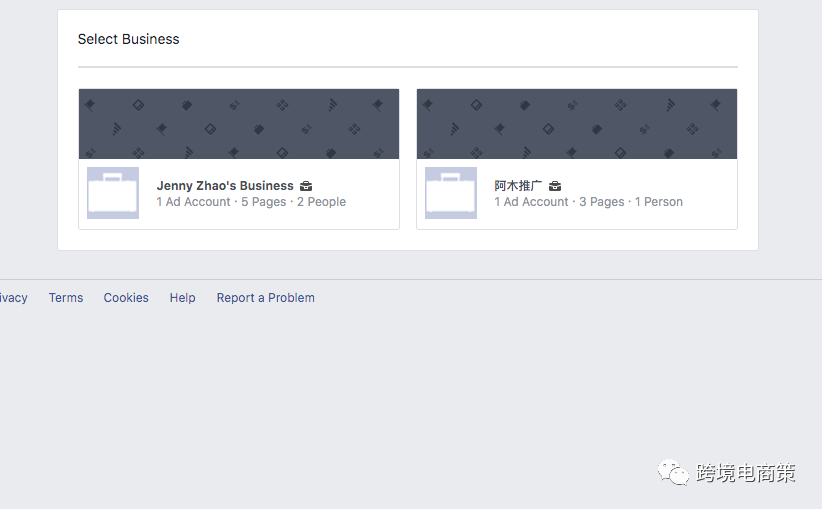822x509 pixels.
Task: Click the 'Select Business' heading
Action: (128, 39)
